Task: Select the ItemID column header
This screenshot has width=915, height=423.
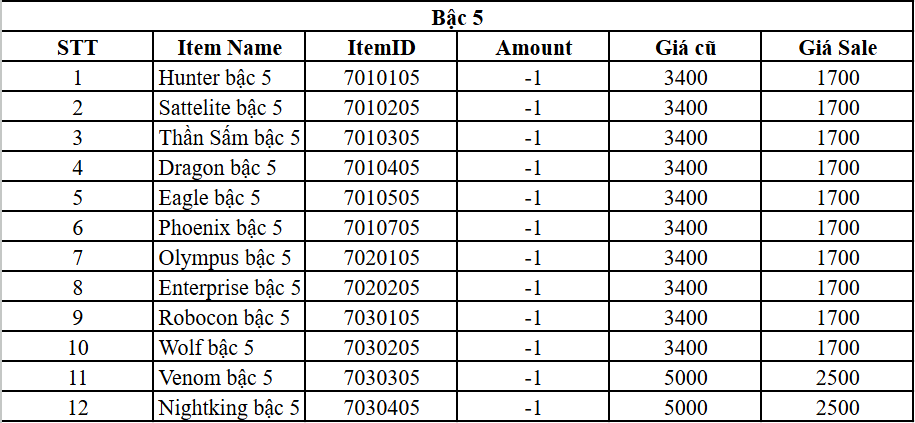Action: coord(381,47)
